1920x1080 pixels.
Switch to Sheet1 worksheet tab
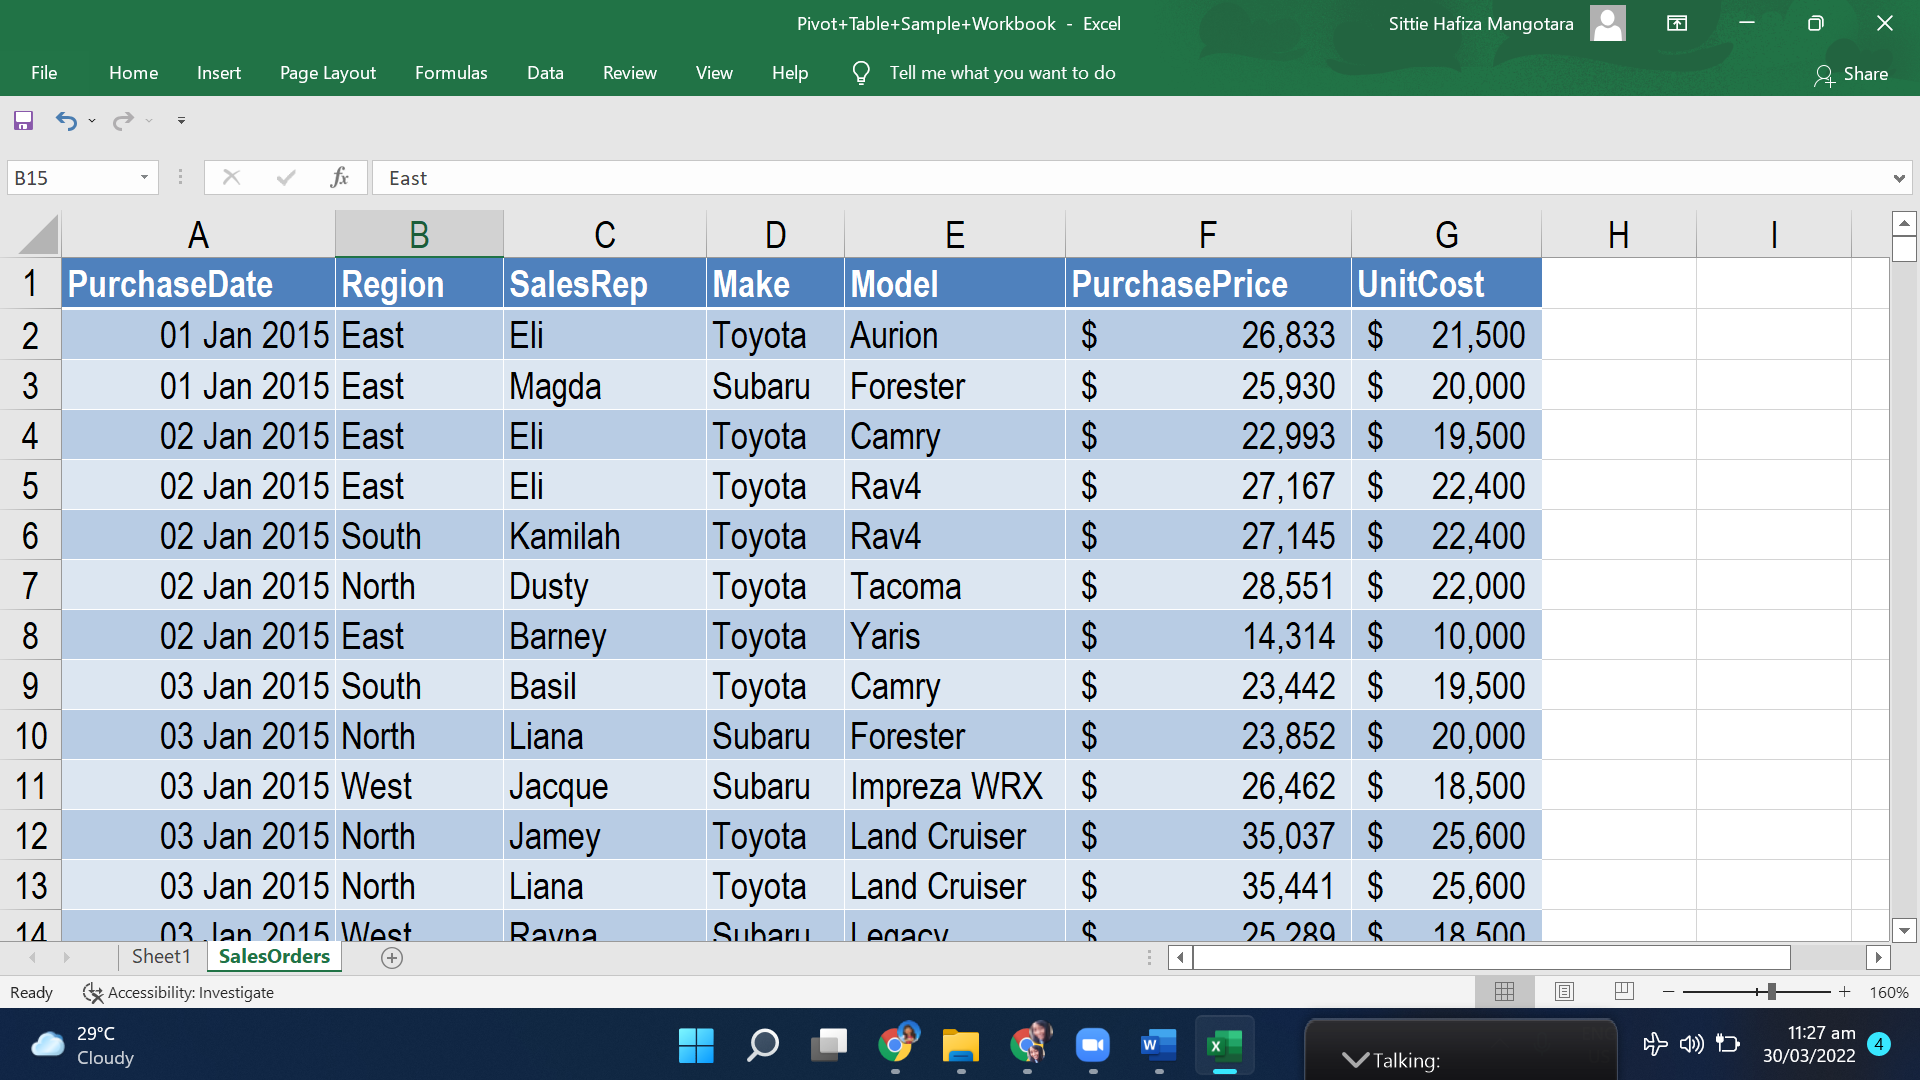161,957
